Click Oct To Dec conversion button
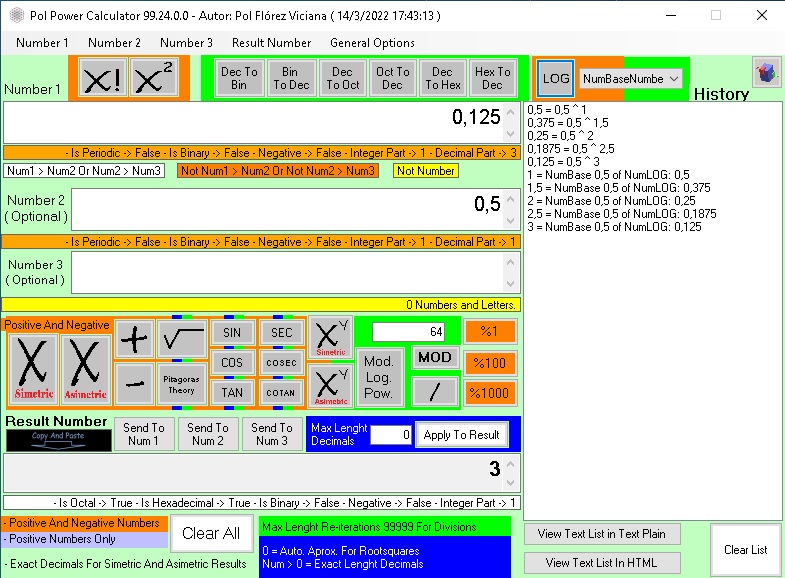Screen dimensions: 785x578 (x=392, y=79)
